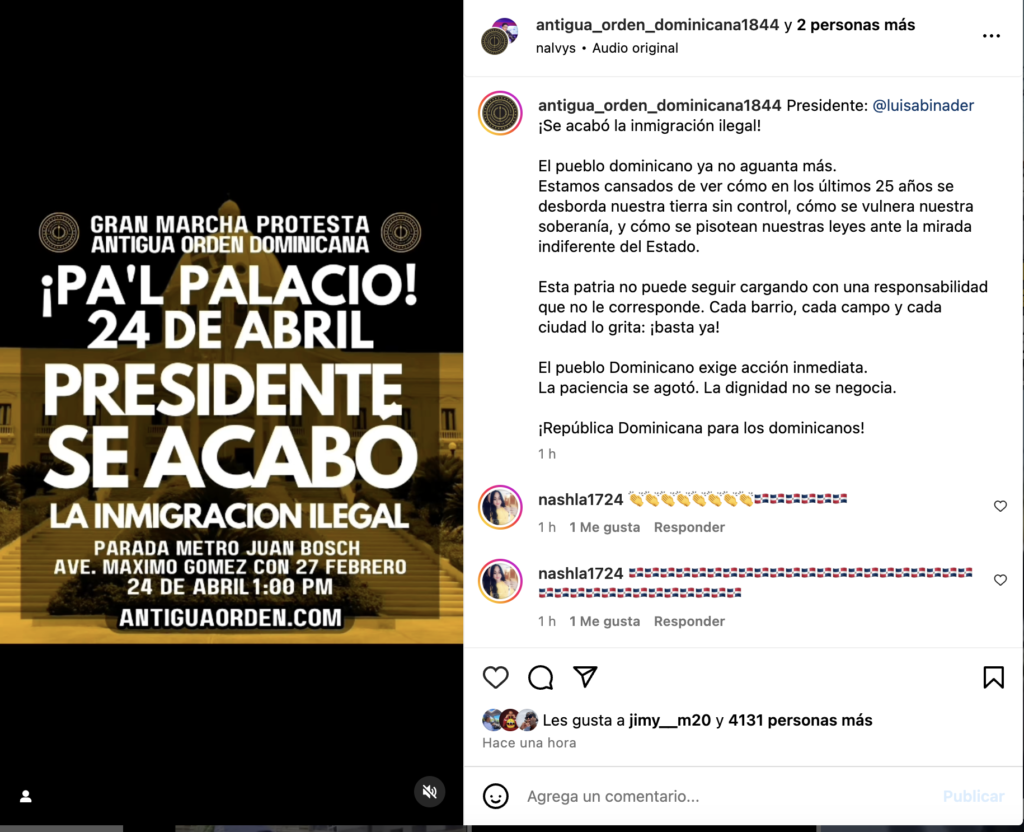The width and height of the screenshot is (1024, 832).
Task: Expand '2 personas más' collaborators list
Action: [856, 25]
